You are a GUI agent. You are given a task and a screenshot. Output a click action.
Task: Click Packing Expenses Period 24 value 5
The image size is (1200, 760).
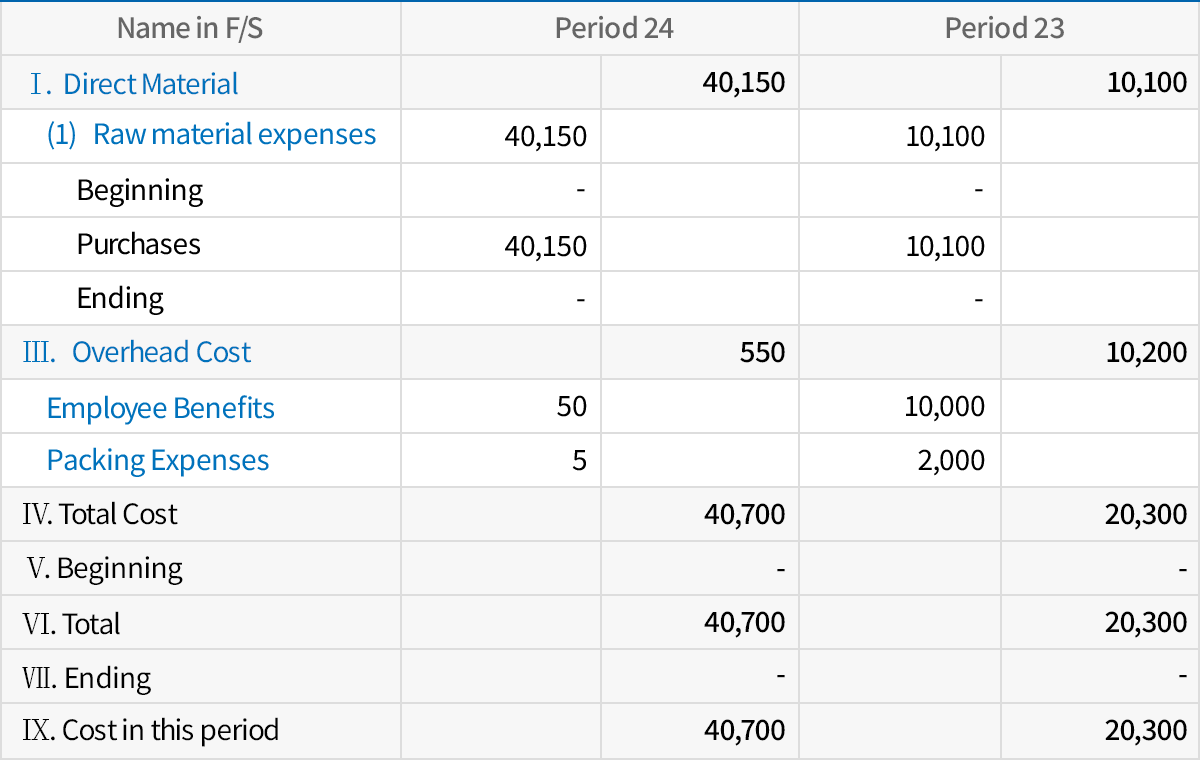[x=579, y=460]
